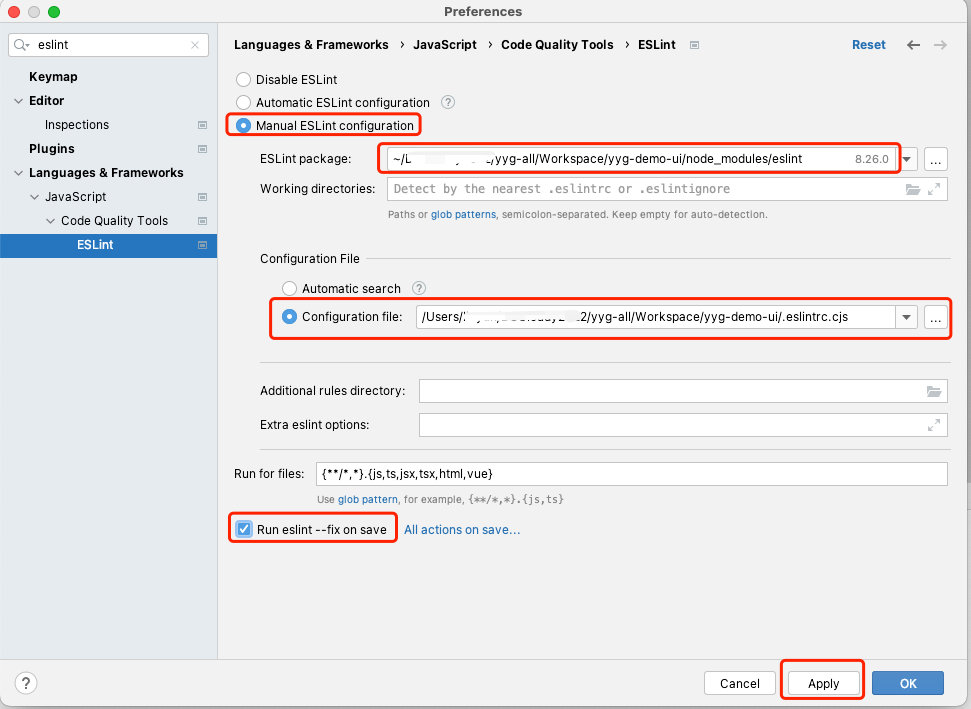Click the project-level icon beside Code Quality Tools

(202, 221)
